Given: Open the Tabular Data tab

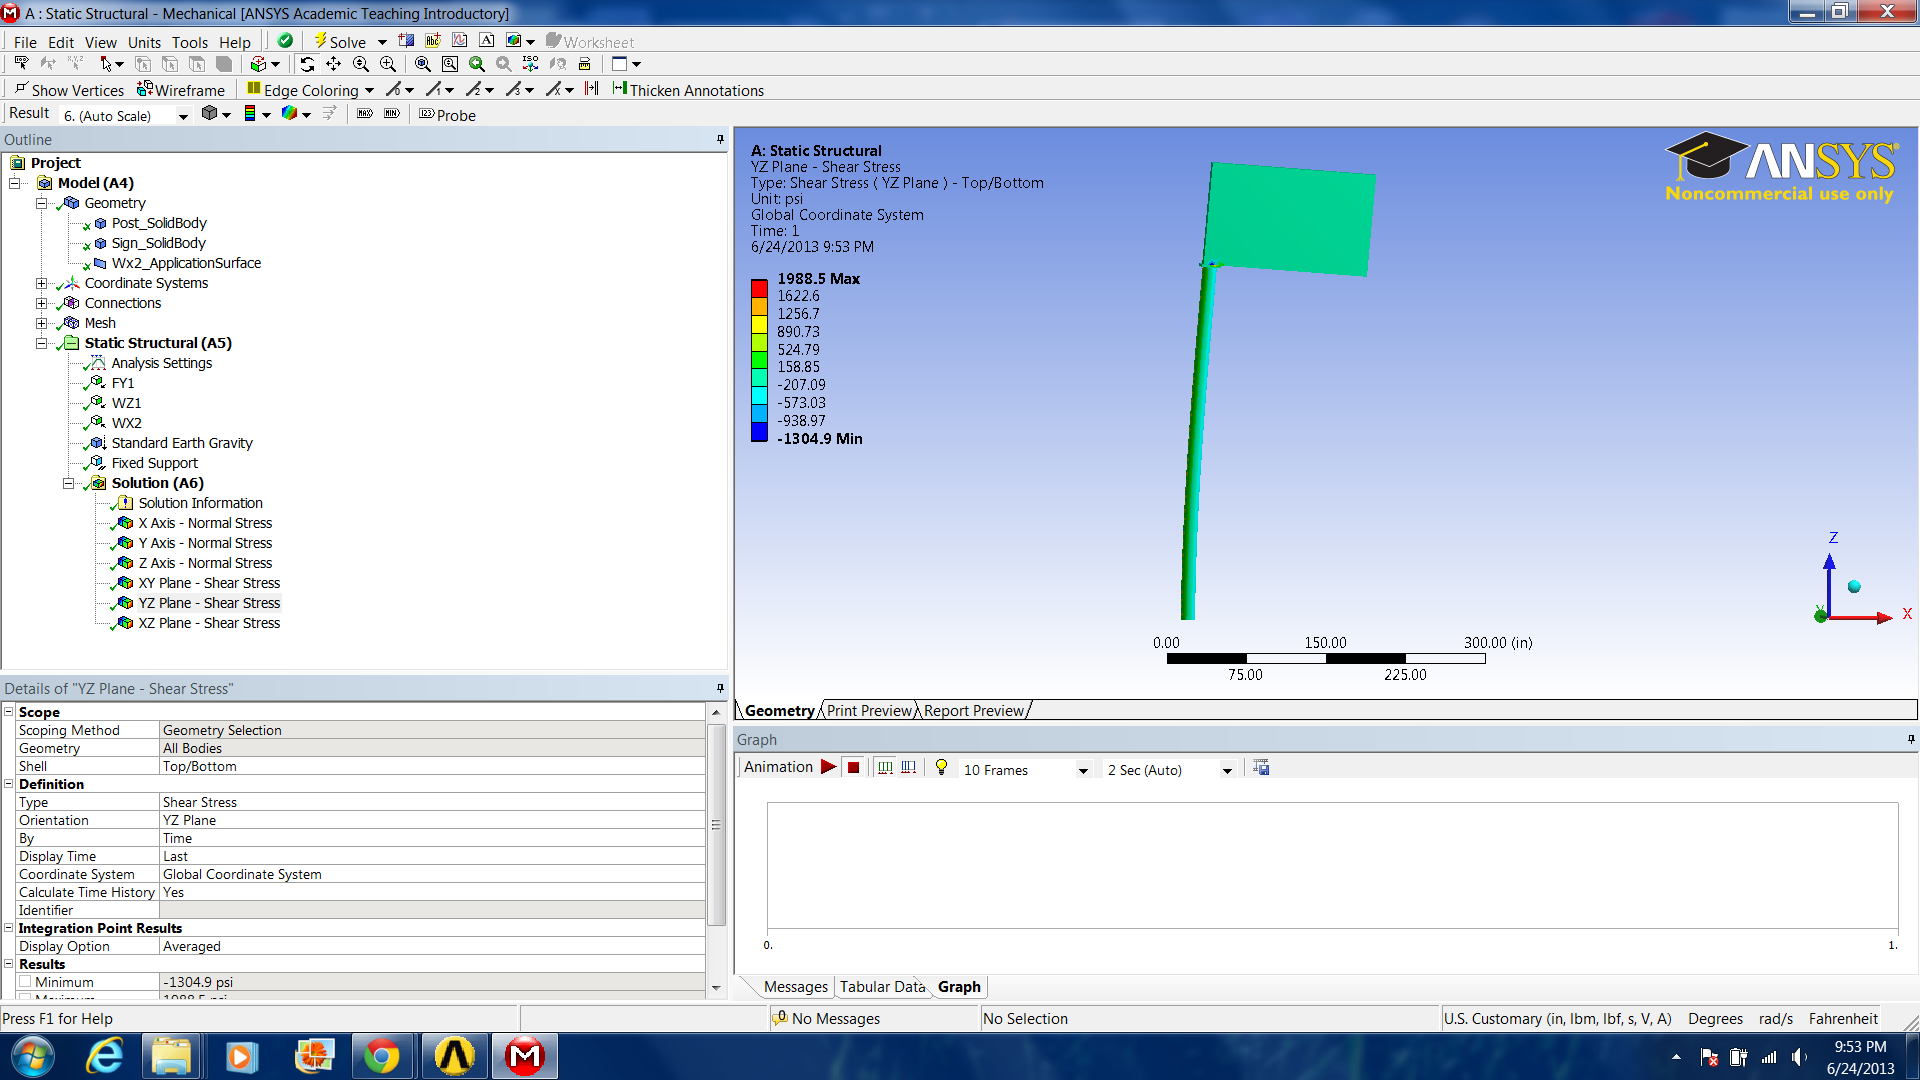Looking at the screenshot, I should [x=882, y=987].
